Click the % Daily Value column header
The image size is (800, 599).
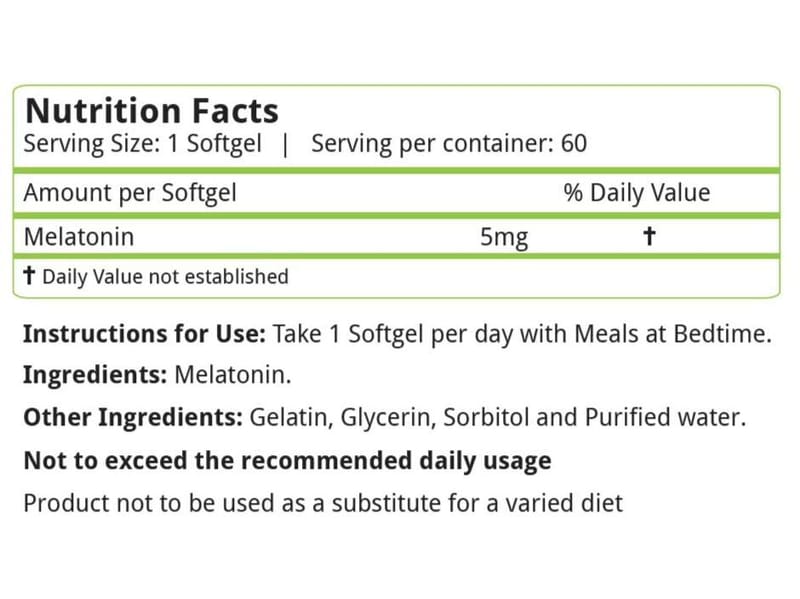coord(637,193)
